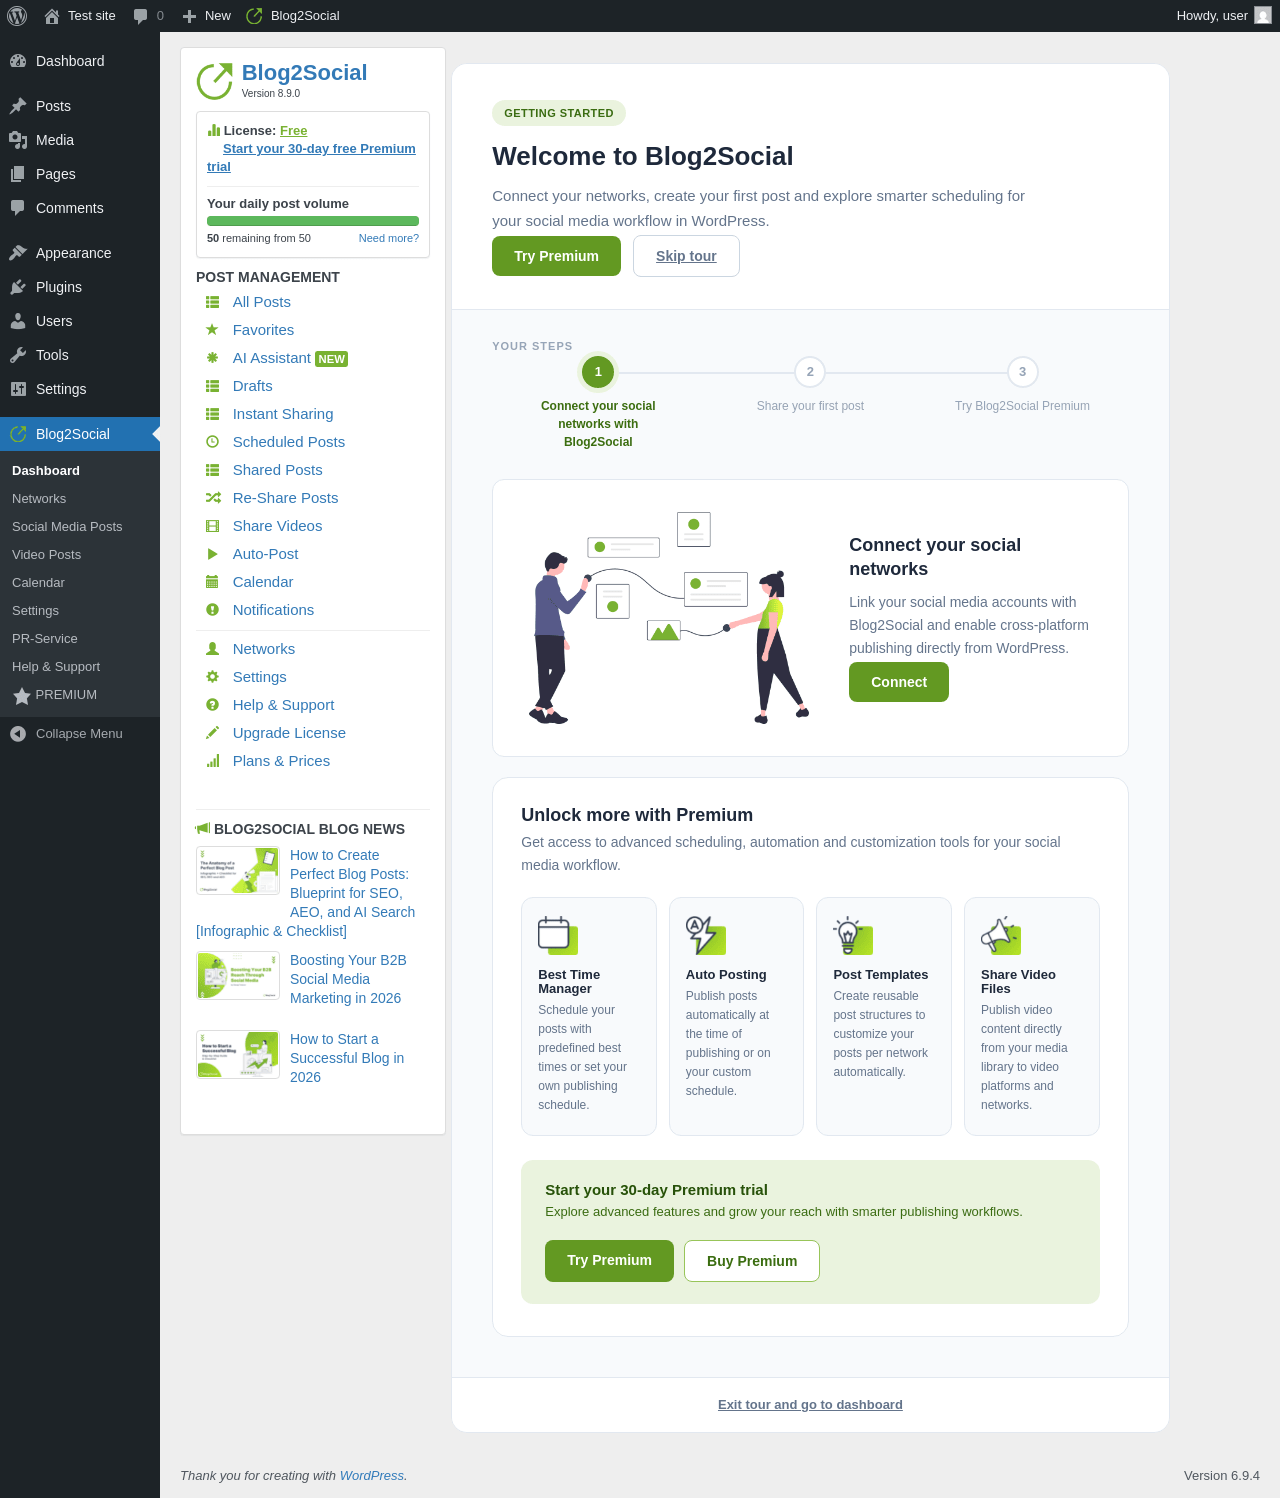Open the Drafts link
This screenshot has width=1280, height=1498.
(x=253, y=386)
